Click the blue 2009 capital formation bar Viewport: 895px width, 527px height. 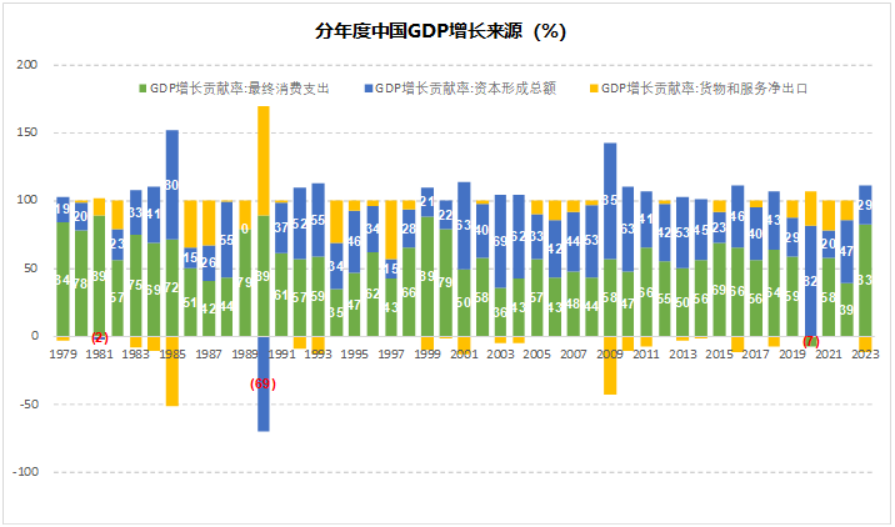pyautogui.click(x=610, y=201)
